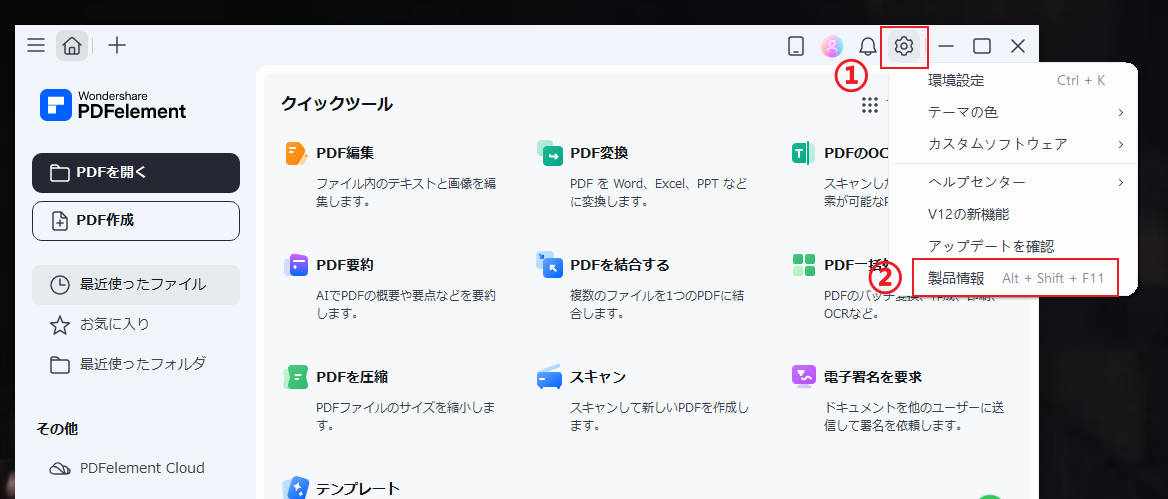Click 'ファイル内のテキストと画像を編集します' description
The image size is (1168, 499).
406,192
